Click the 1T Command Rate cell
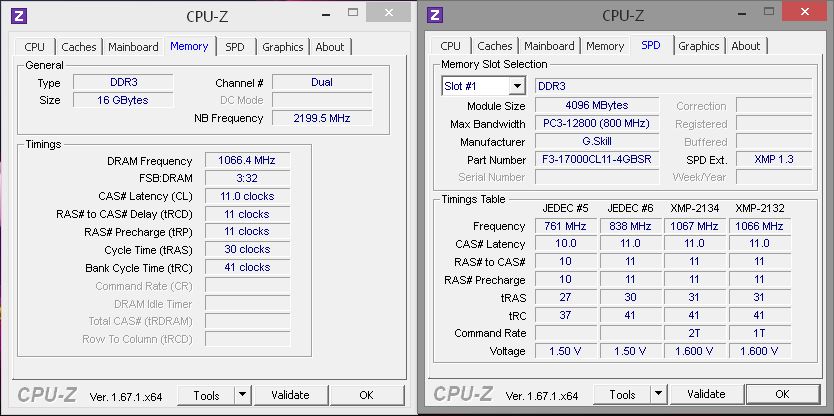This screenshot has width=834, height=416. (760, 333)
